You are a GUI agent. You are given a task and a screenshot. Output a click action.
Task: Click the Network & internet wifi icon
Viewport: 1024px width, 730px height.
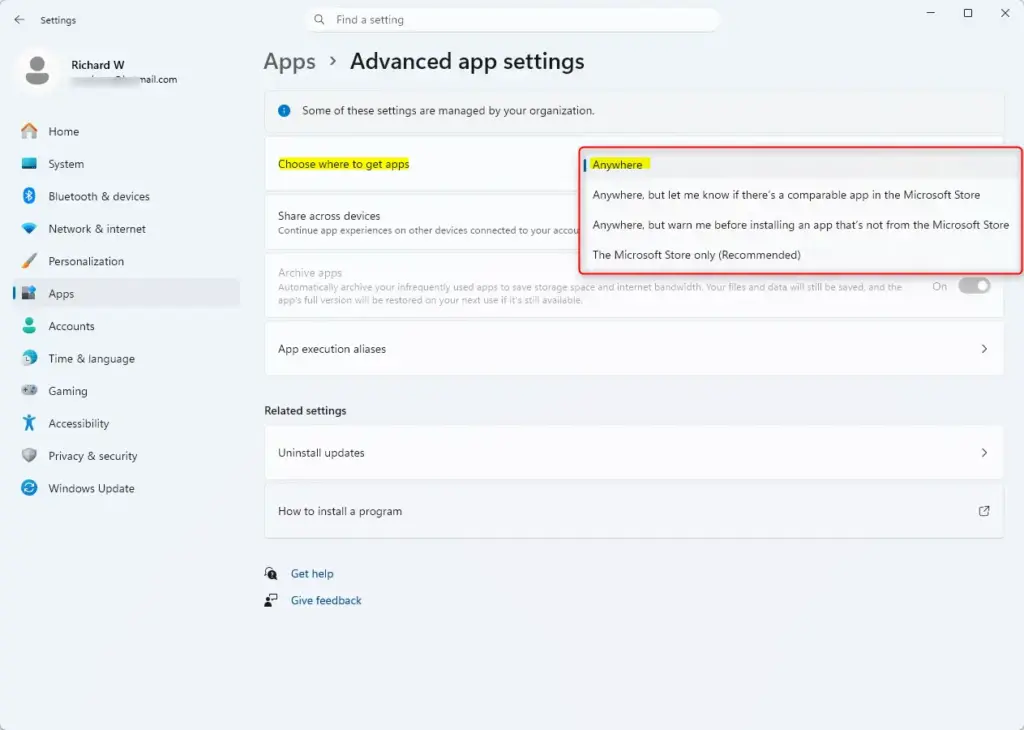coord(29,229)
